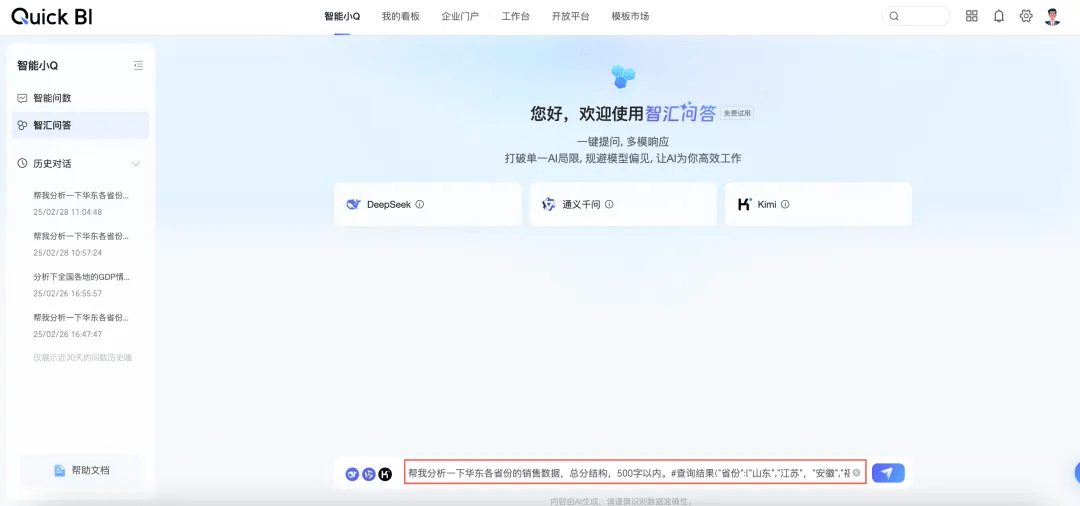The height and width of the screenshot is (506, 1080).
Task: Send the question with the arrow button
Action: (x=888, y=473)
